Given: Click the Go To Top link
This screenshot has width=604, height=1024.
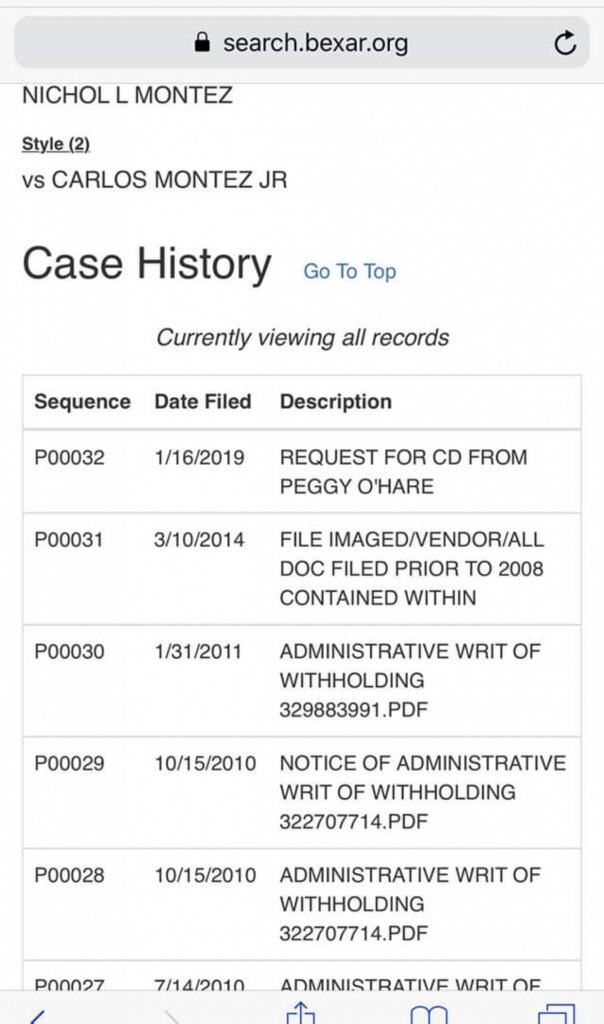Looking at the screenshot, I should [x=349, y=271].
